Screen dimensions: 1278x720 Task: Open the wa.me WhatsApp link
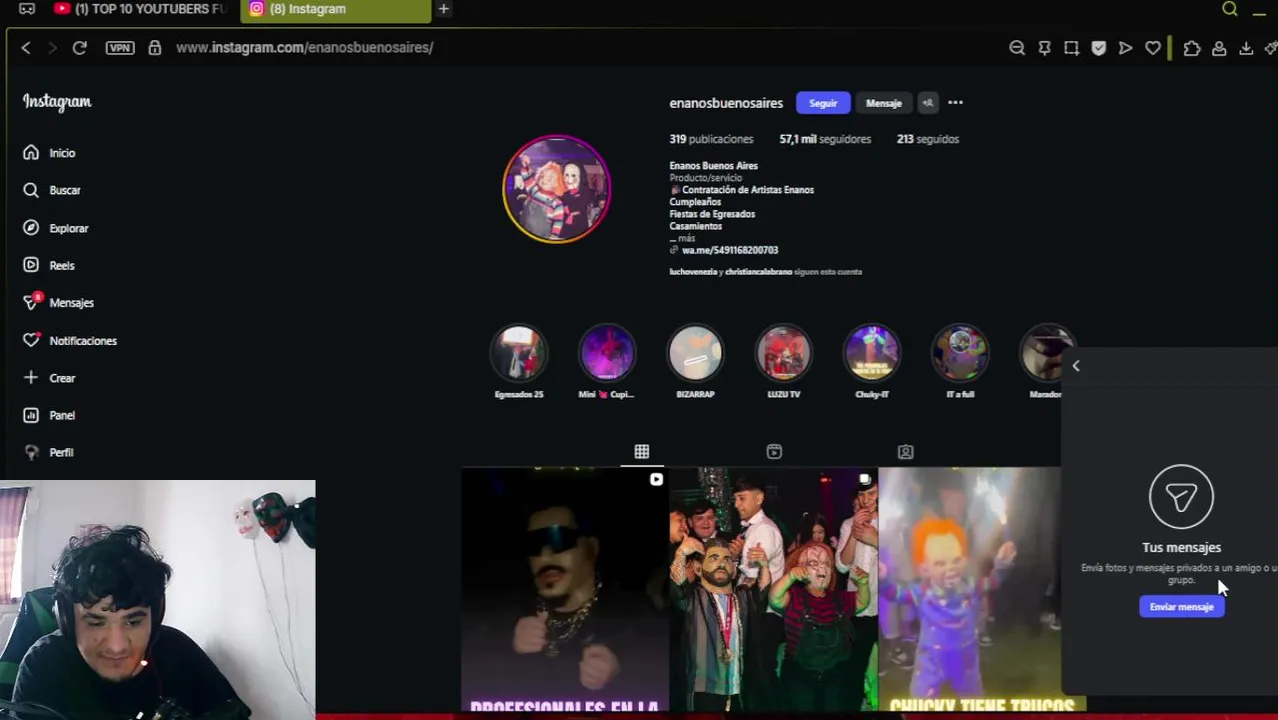click(x=729, y=250)
